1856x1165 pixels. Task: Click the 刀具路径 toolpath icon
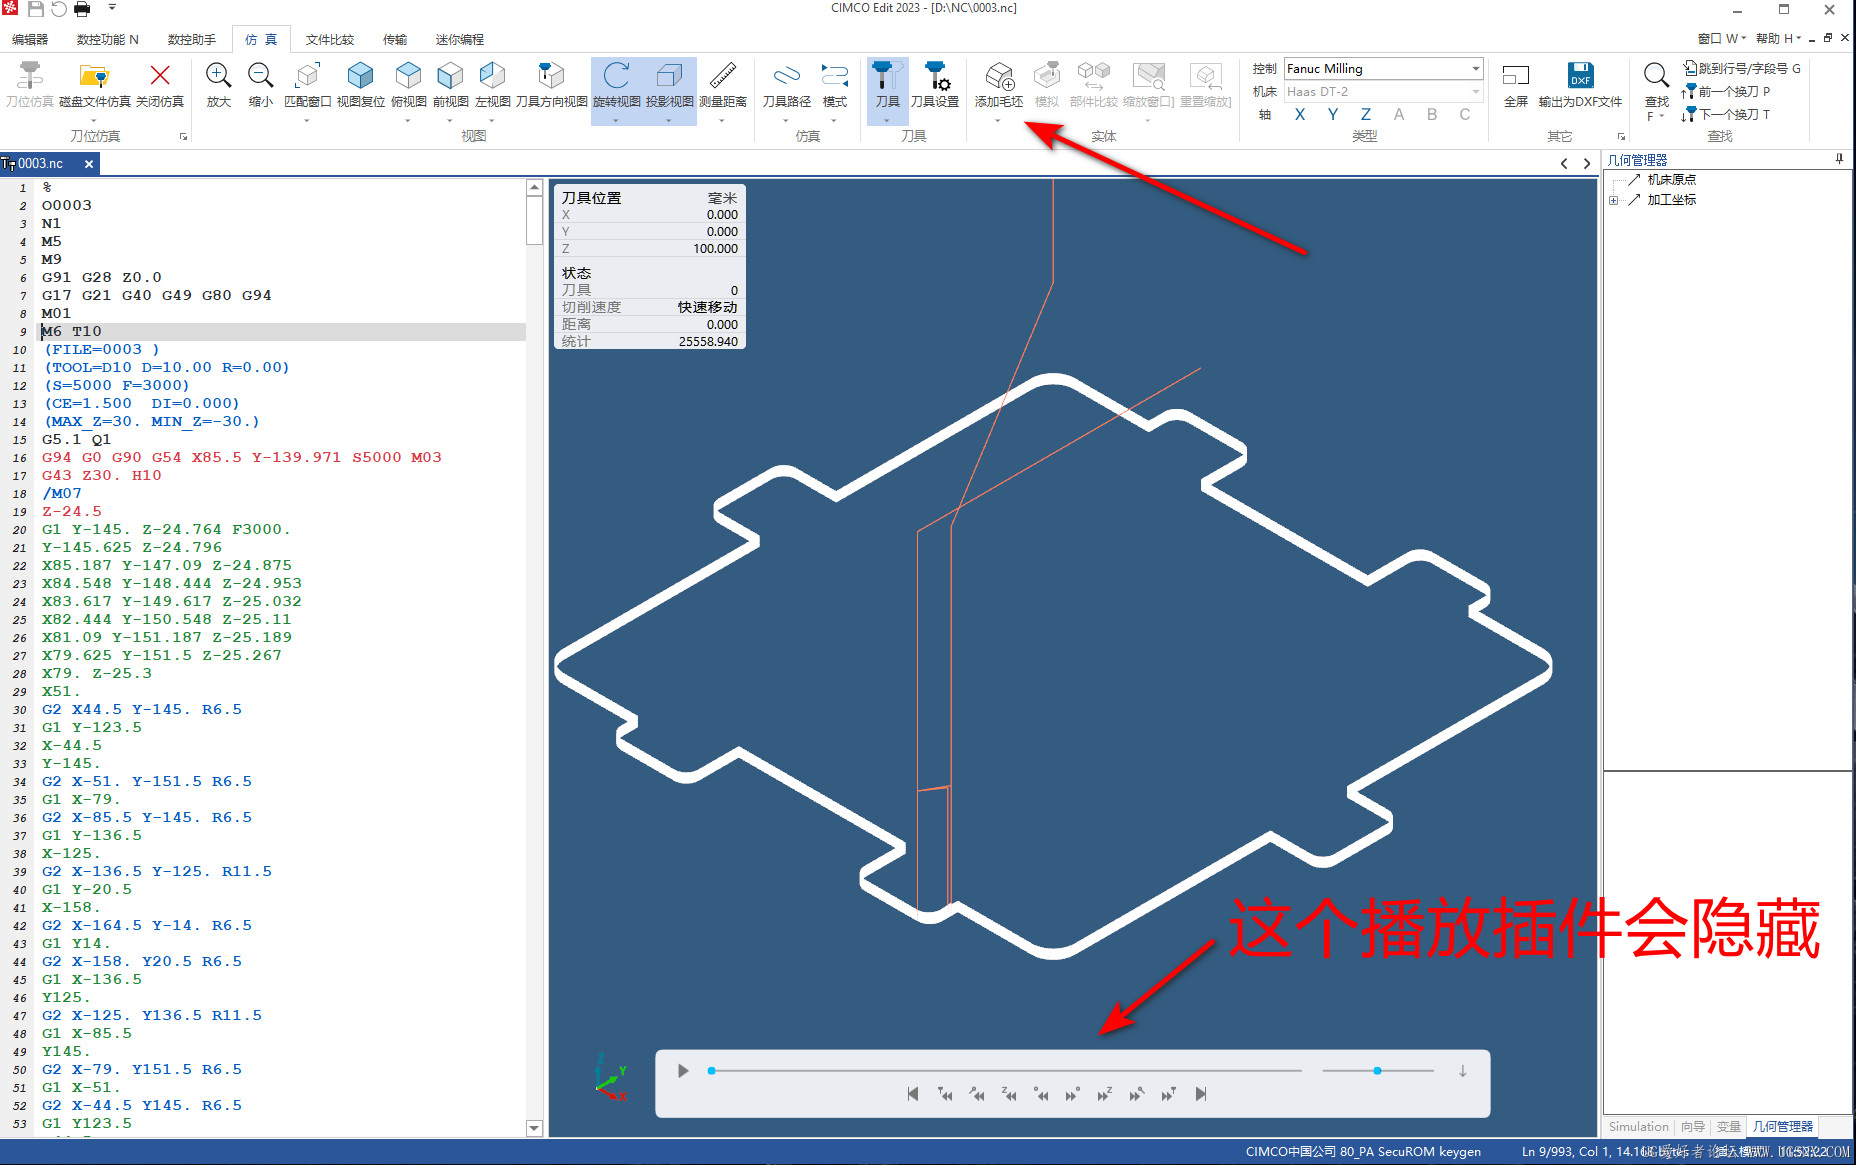[787, 76]
